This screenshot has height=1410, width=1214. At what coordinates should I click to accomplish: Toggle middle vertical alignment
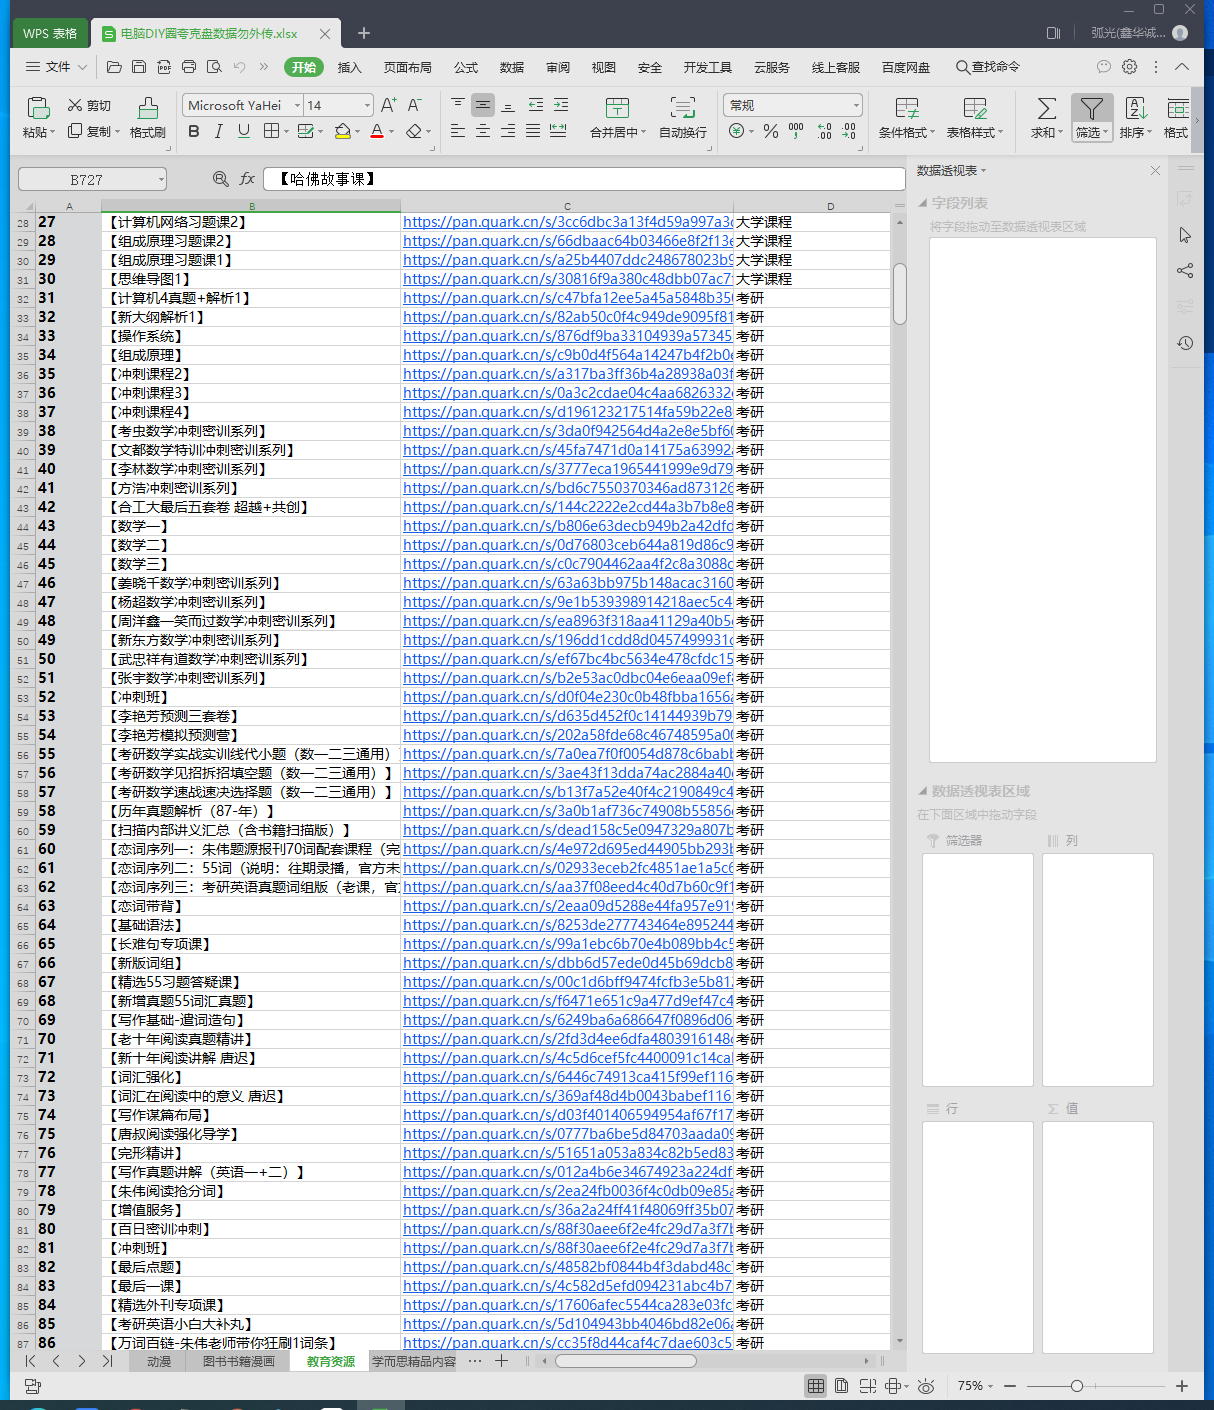(483, 104)
